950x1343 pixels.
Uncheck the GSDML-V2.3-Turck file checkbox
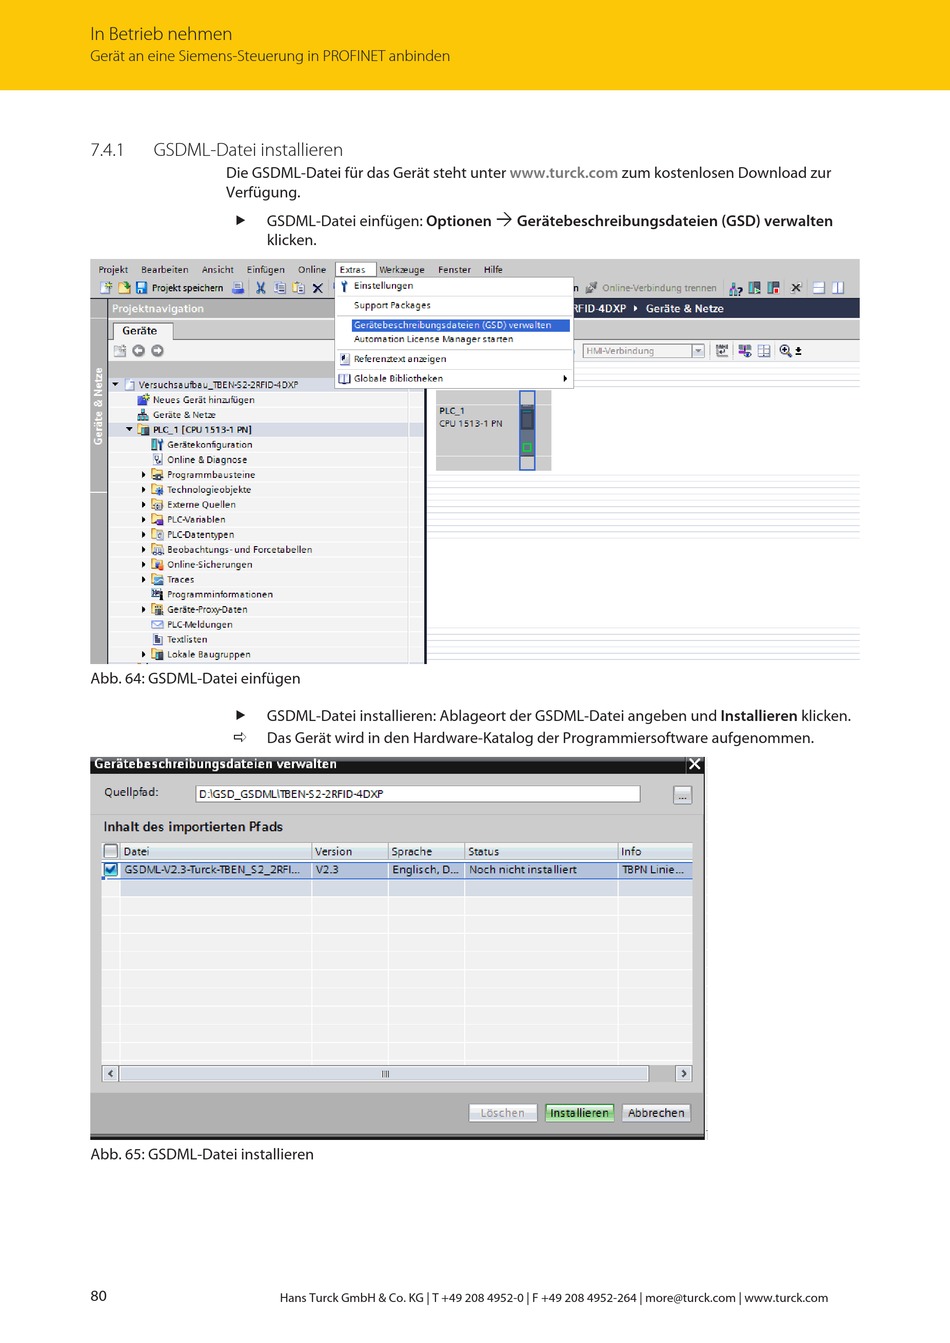(111, 870)
